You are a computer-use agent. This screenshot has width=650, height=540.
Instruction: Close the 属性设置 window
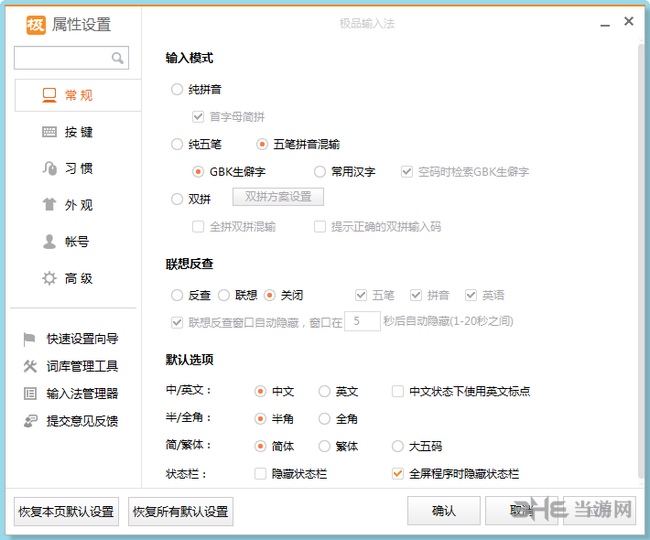click(x=629, y=21)
